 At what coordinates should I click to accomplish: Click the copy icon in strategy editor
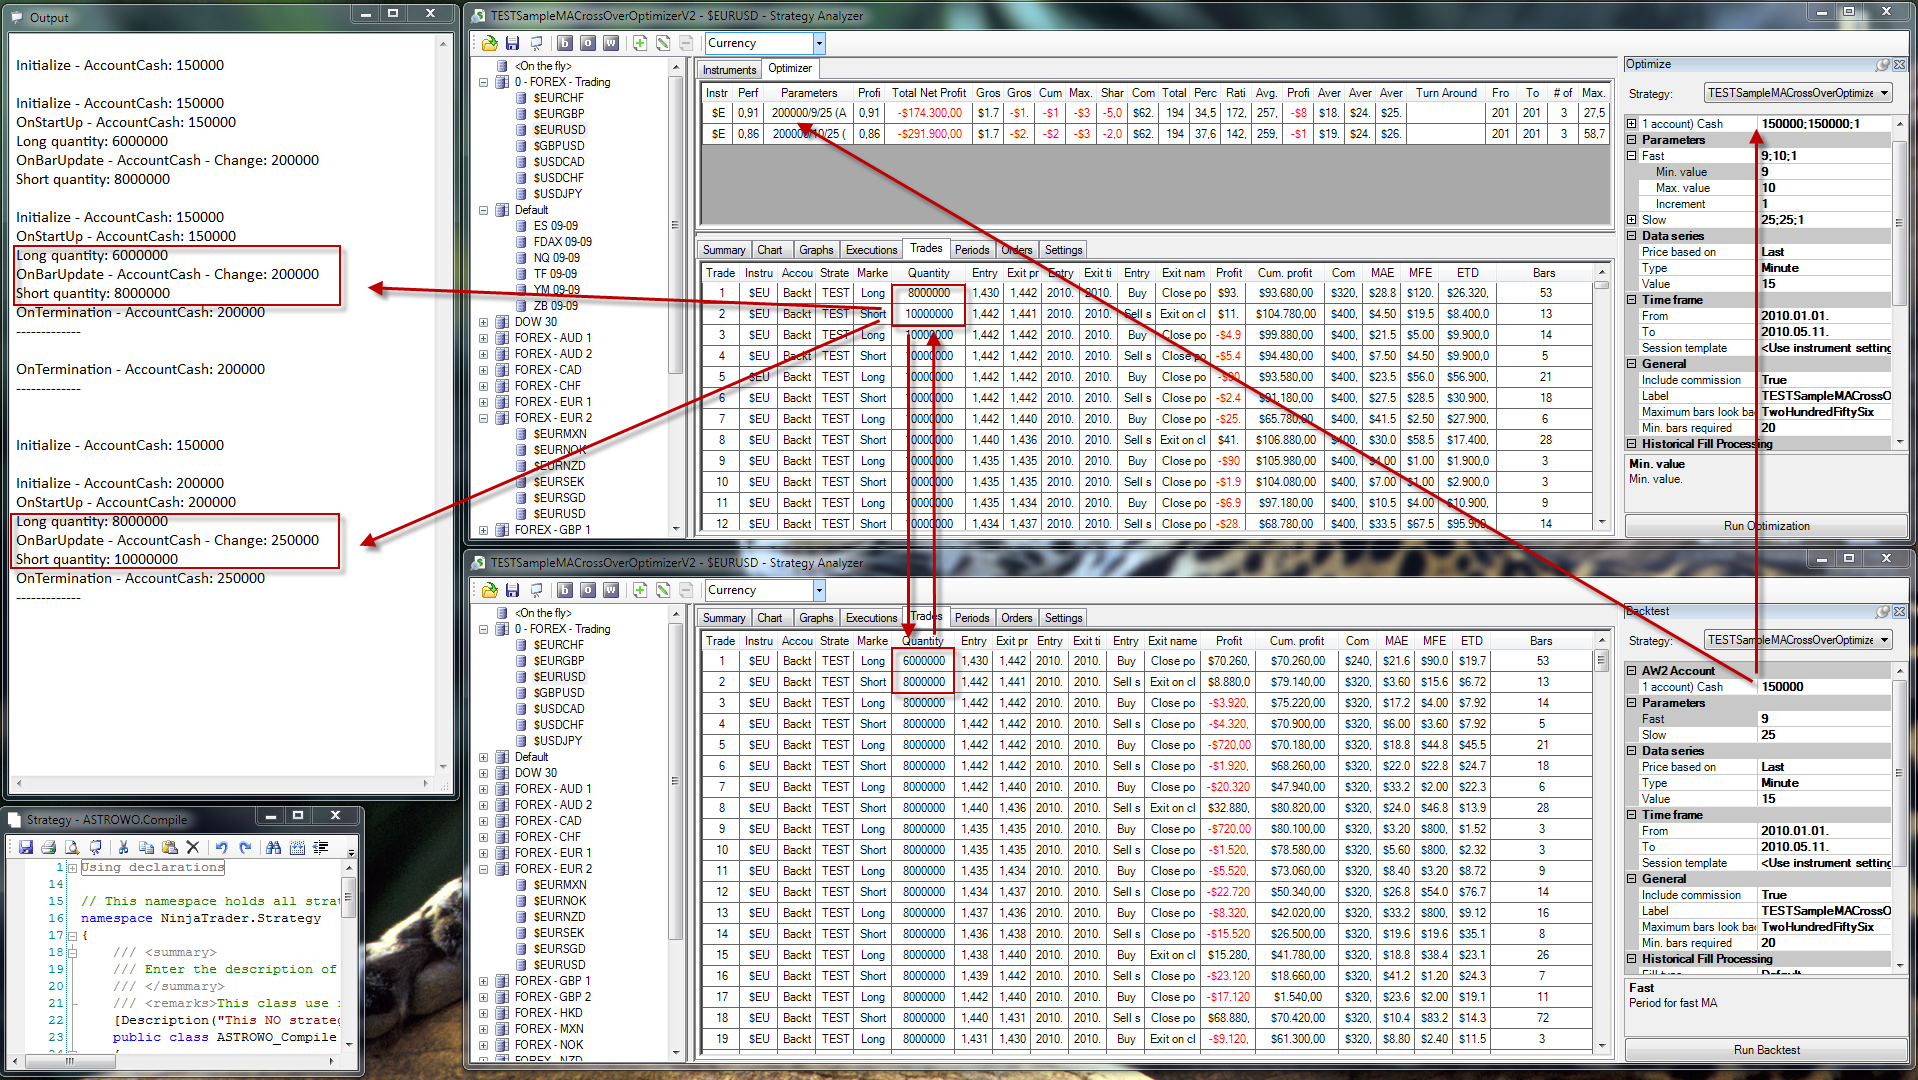point(146,847)
